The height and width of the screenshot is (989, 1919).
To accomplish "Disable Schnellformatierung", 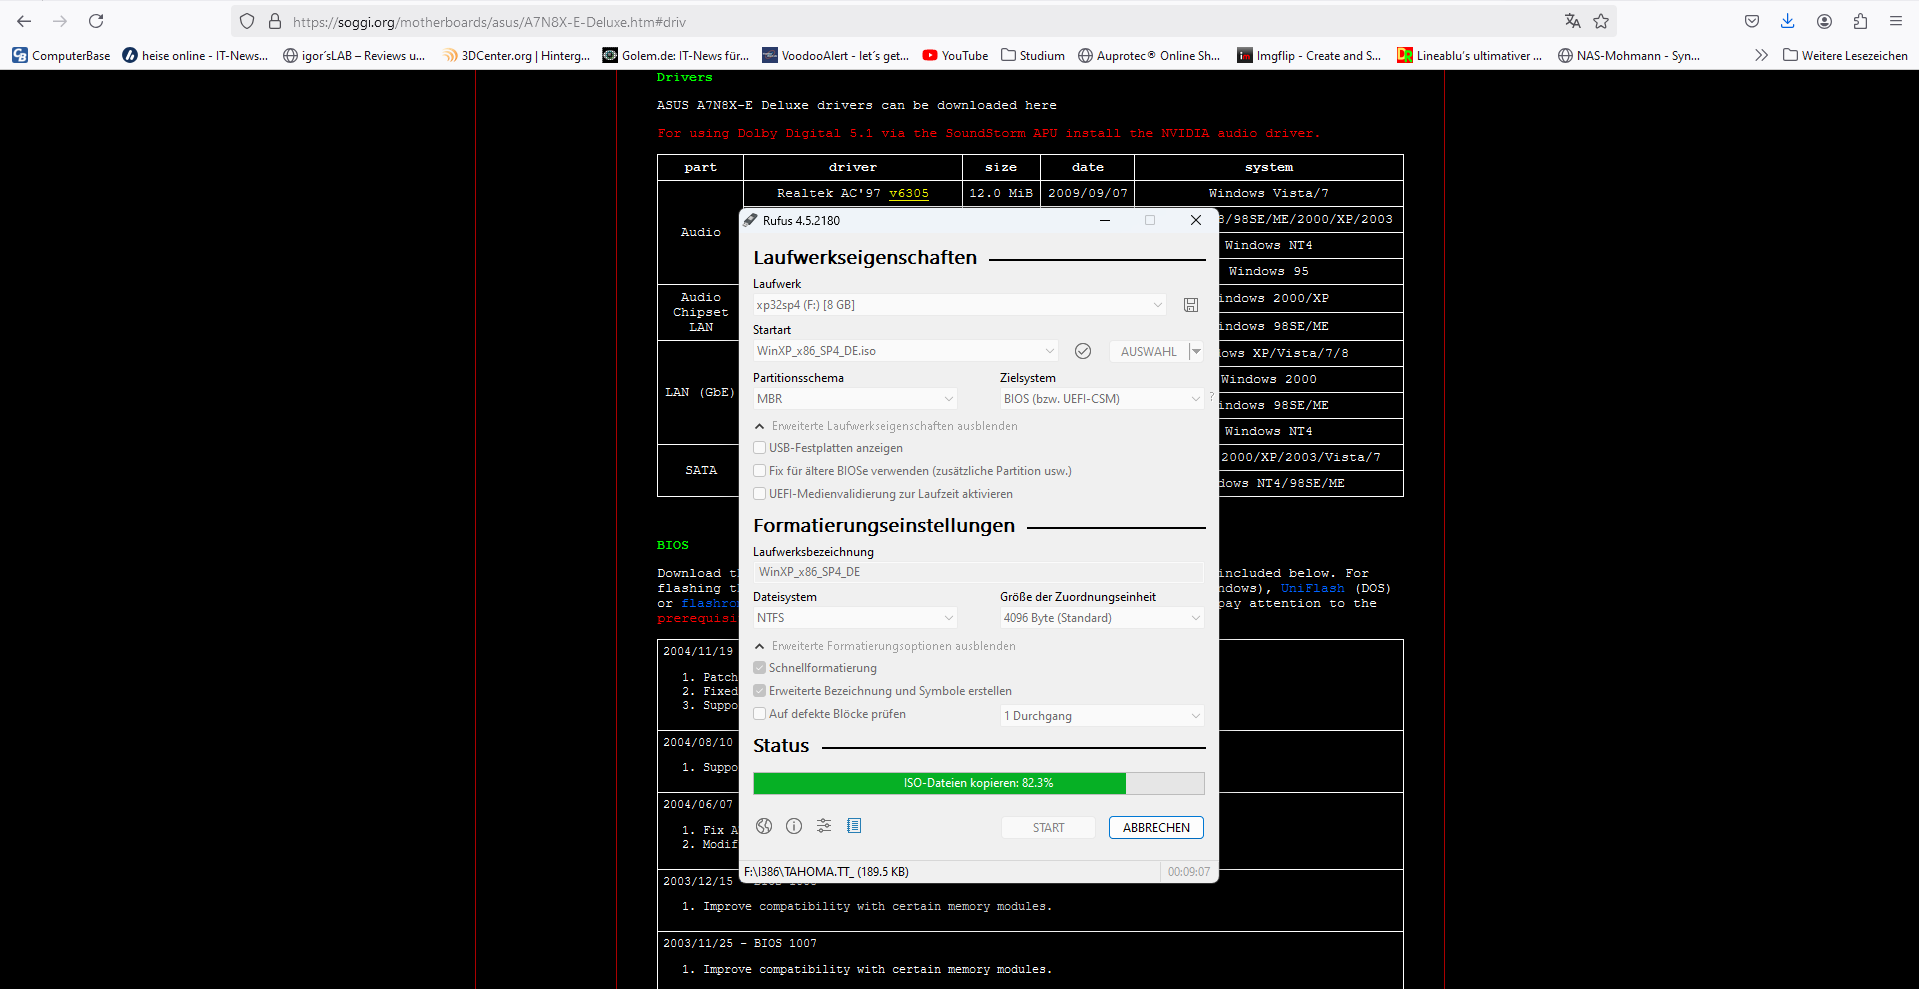I will (760, 668).
